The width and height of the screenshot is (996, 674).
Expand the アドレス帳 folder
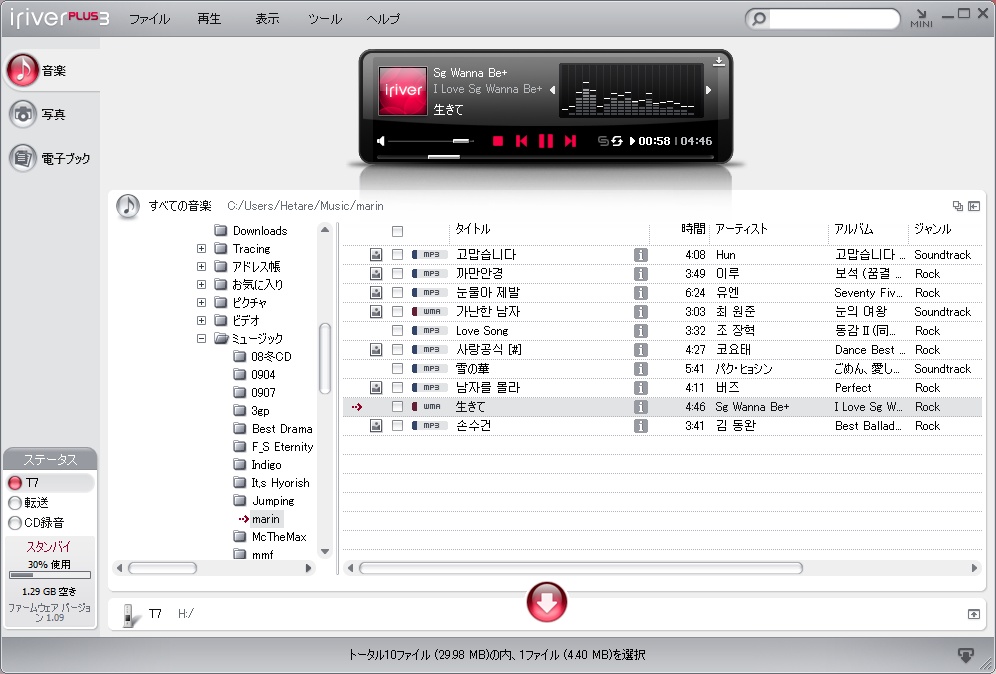201,267
